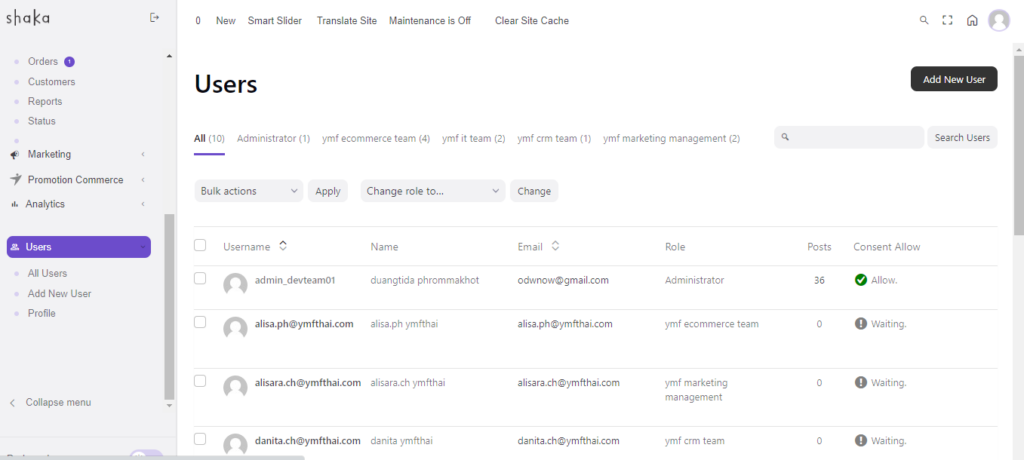The image size is (1024, 460).
Task: Open the Change role to… dropdown
Action: pyautogui.click(x=432, y=191)
